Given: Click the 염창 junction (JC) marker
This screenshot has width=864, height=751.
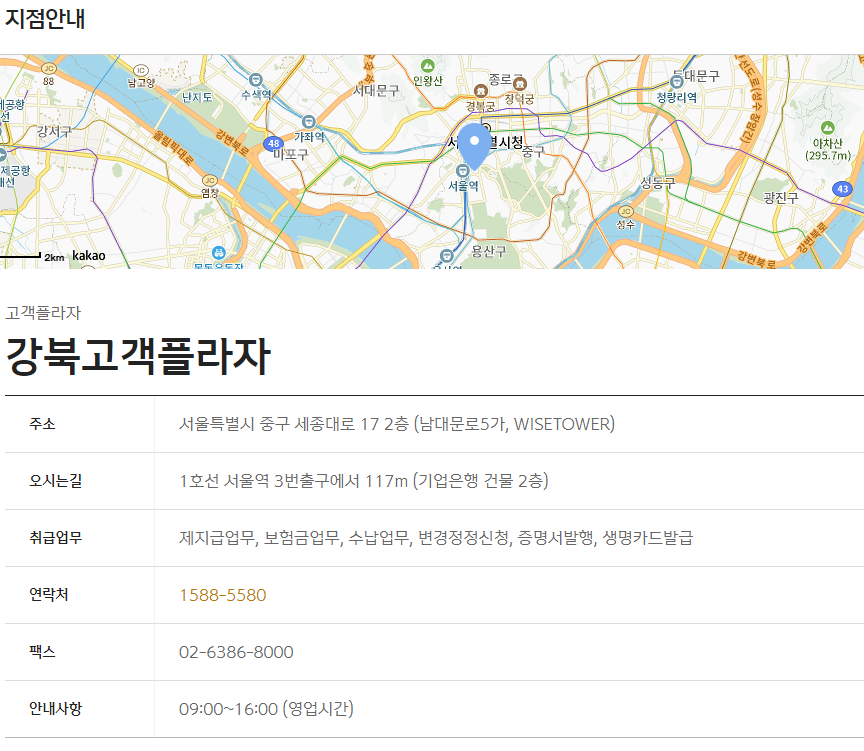Looking at the screenshot, I should (210, 181).
